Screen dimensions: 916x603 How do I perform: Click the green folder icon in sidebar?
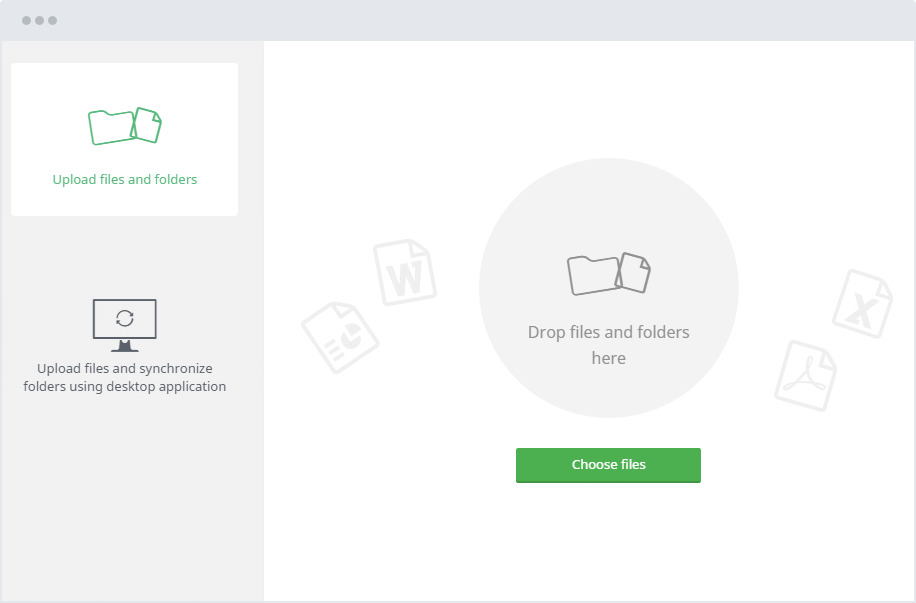(108, 128)
